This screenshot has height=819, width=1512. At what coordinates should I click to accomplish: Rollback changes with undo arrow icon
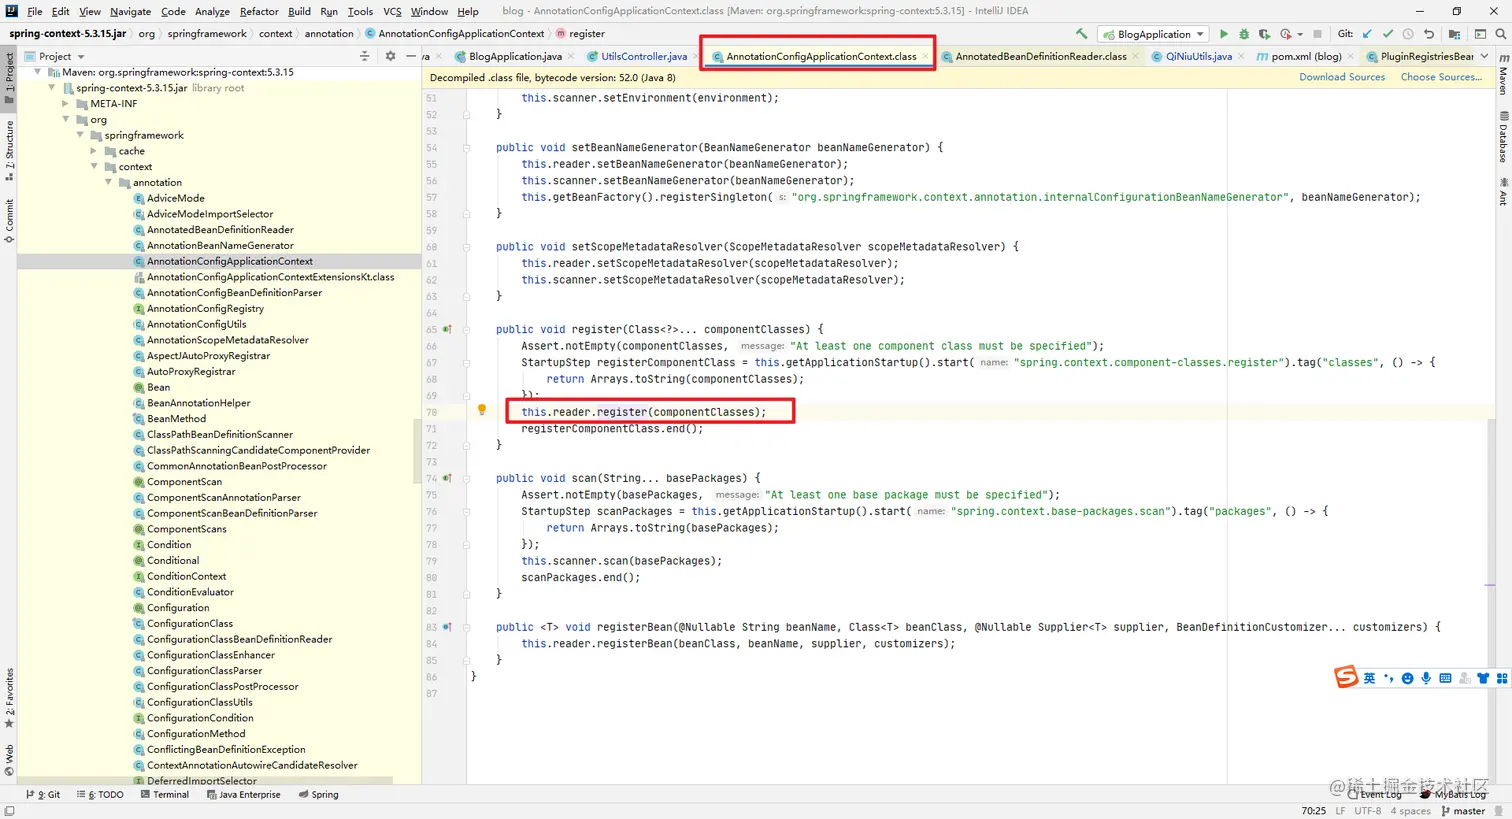[x=1428, y=34]
